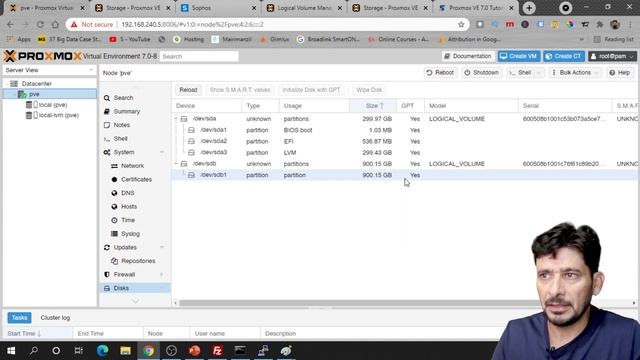The height and width of the screenshot is (360, 640).
Task: Open the Syslog page
Action: click(130, 234)
